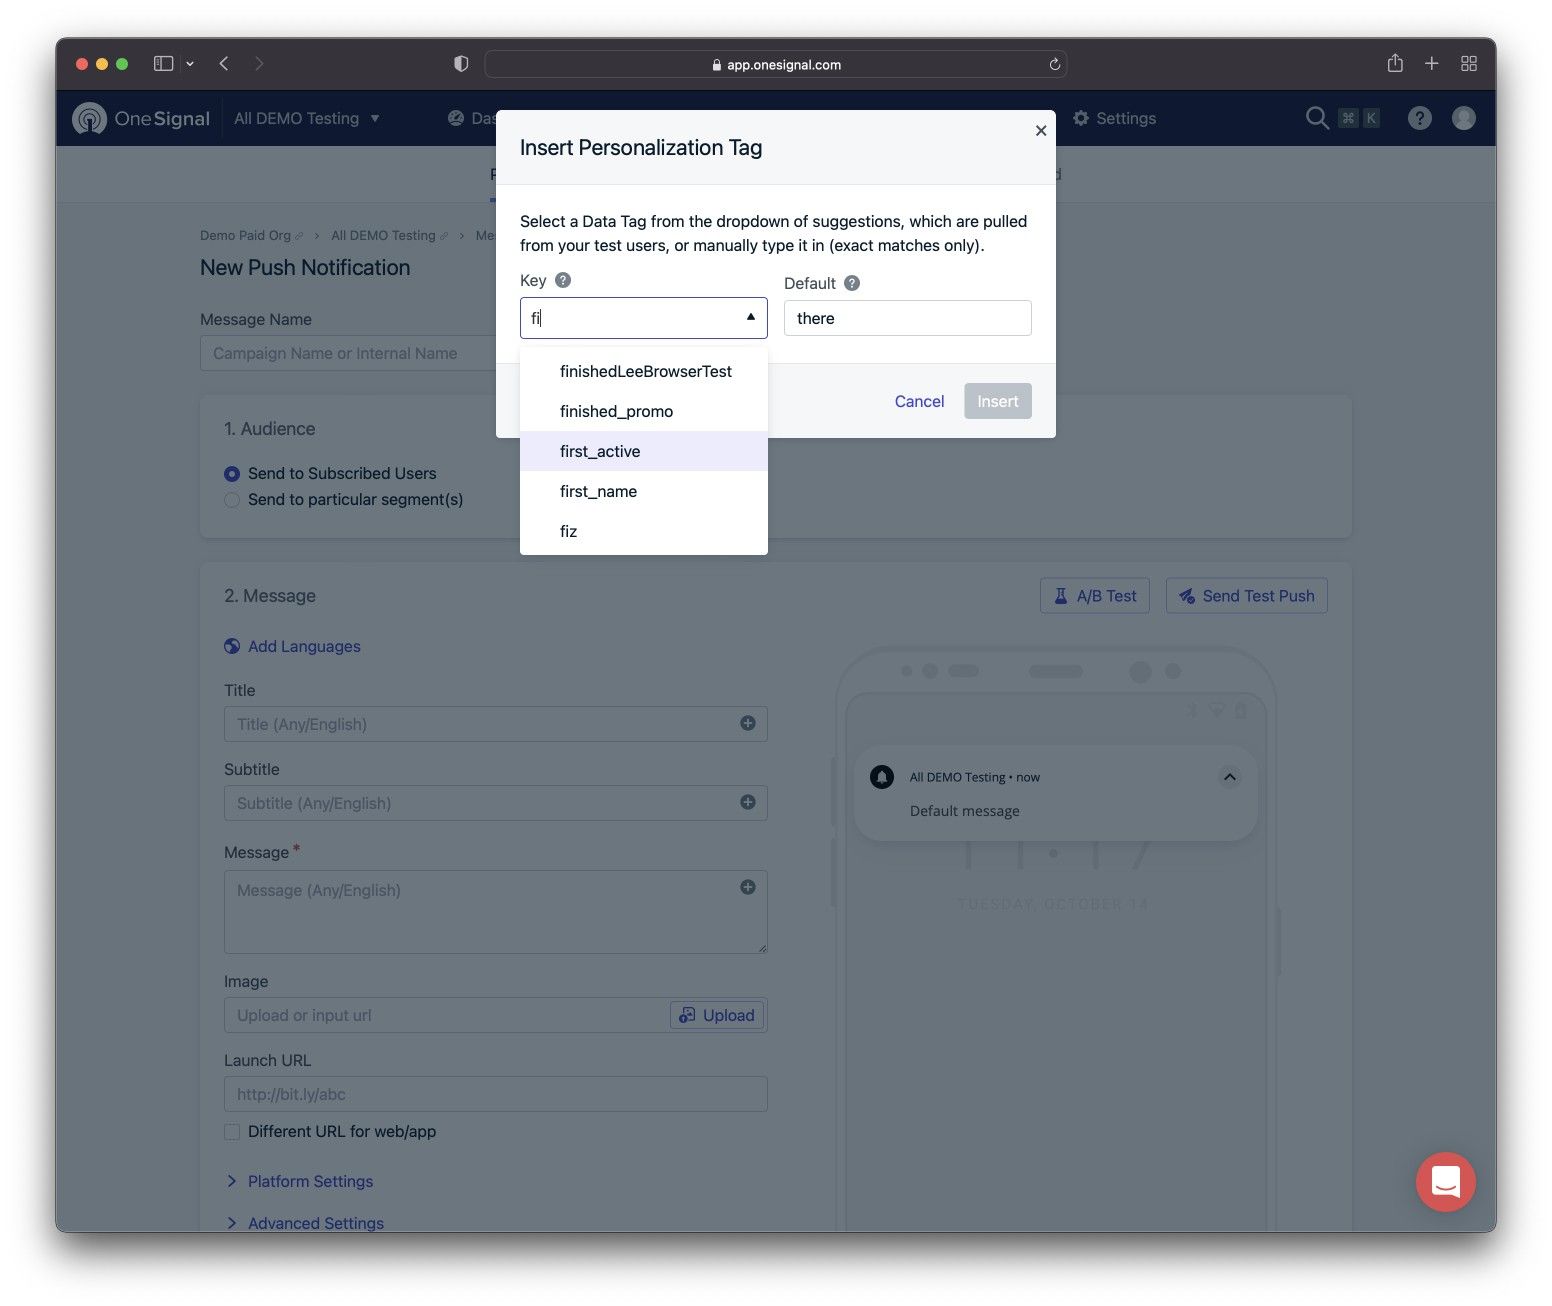The width and height of the screenshot is (1552, 1306).
Task: Open the Intercom chat bubble icon
Action: point(1445,1181)
